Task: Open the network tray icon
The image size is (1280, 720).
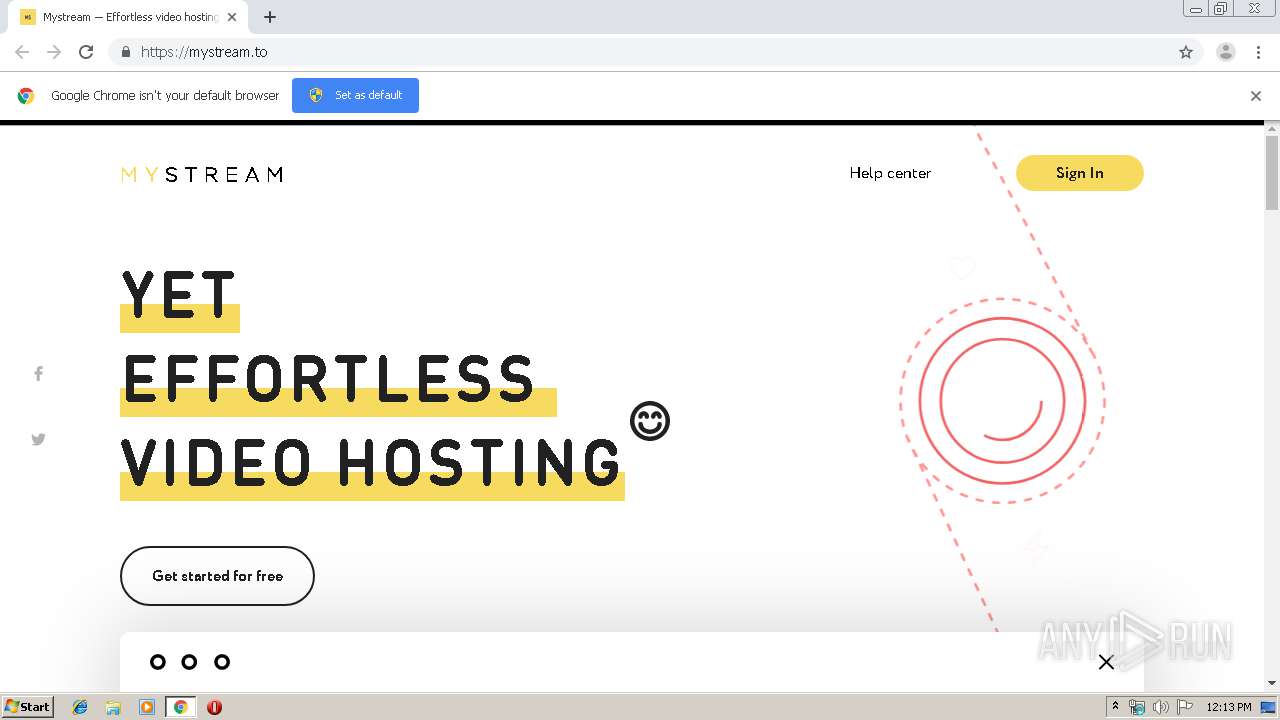Action: (x=1137, y=707)
